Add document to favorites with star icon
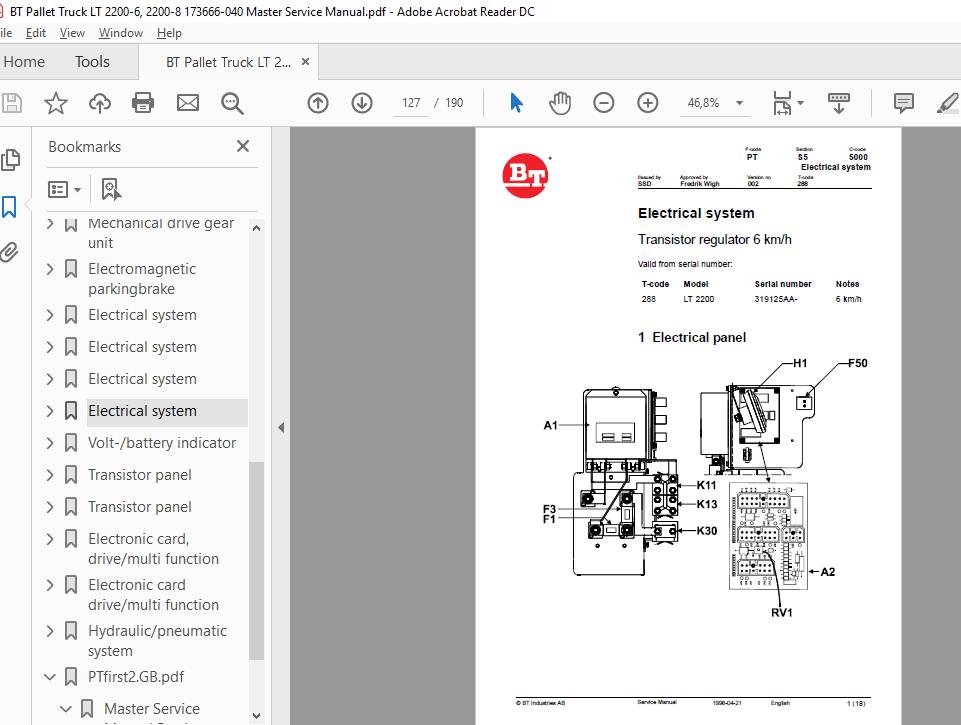961x725 pixels. (56, 103)
